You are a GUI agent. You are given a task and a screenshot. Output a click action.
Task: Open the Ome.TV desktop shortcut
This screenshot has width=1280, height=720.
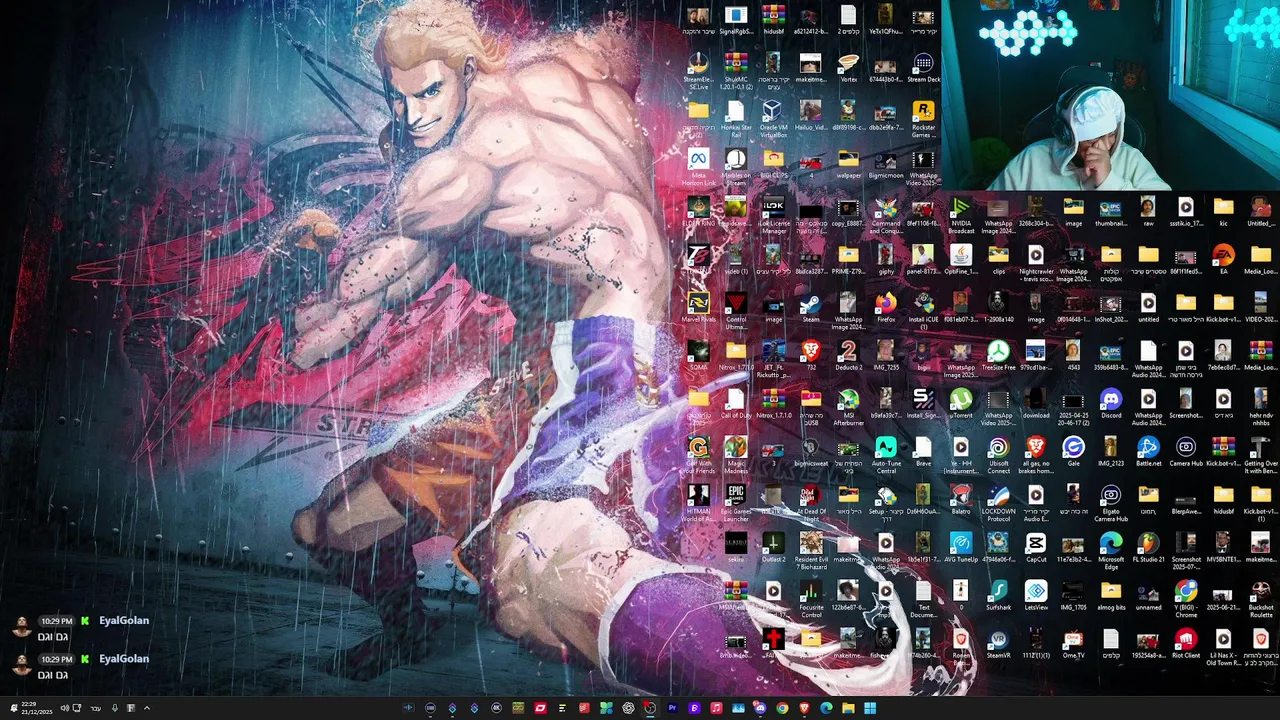point(1073,643)
